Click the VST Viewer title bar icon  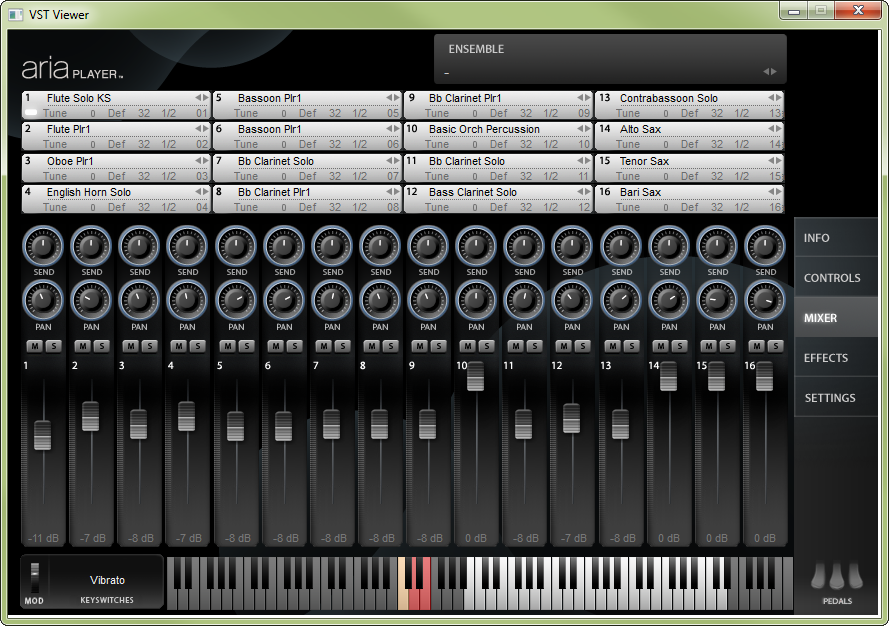[16, 15]
